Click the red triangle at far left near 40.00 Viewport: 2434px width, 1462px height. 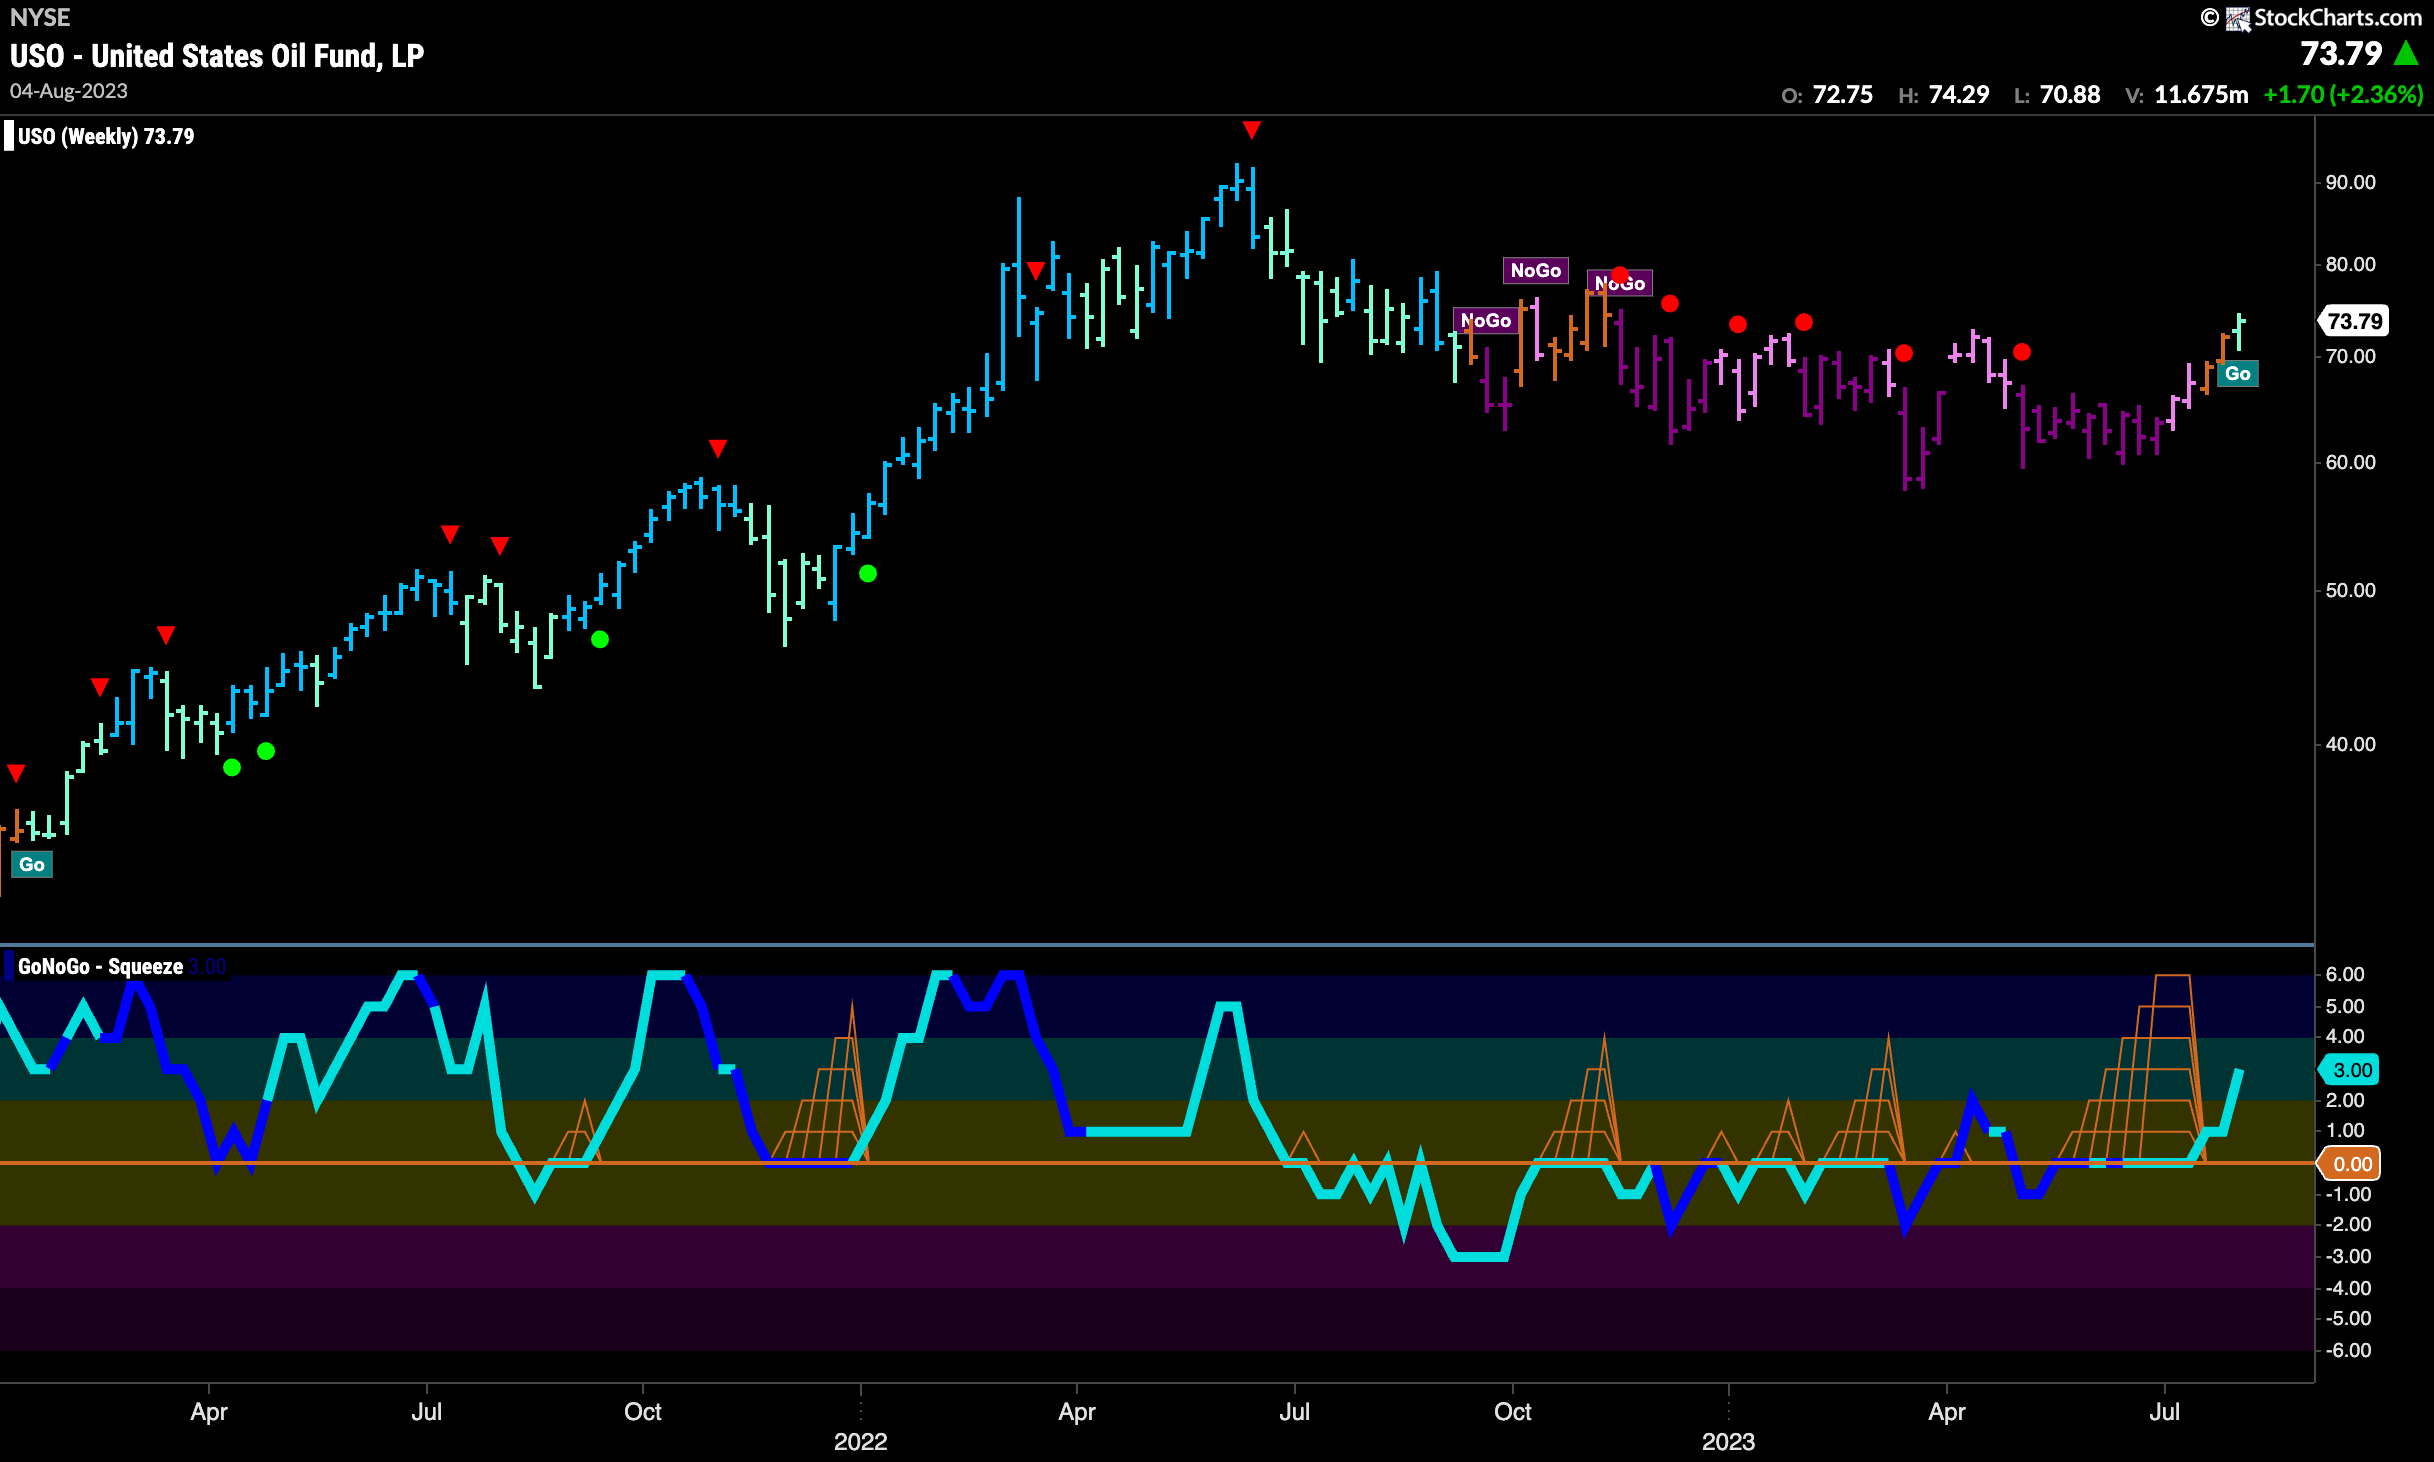pos(16,773)
